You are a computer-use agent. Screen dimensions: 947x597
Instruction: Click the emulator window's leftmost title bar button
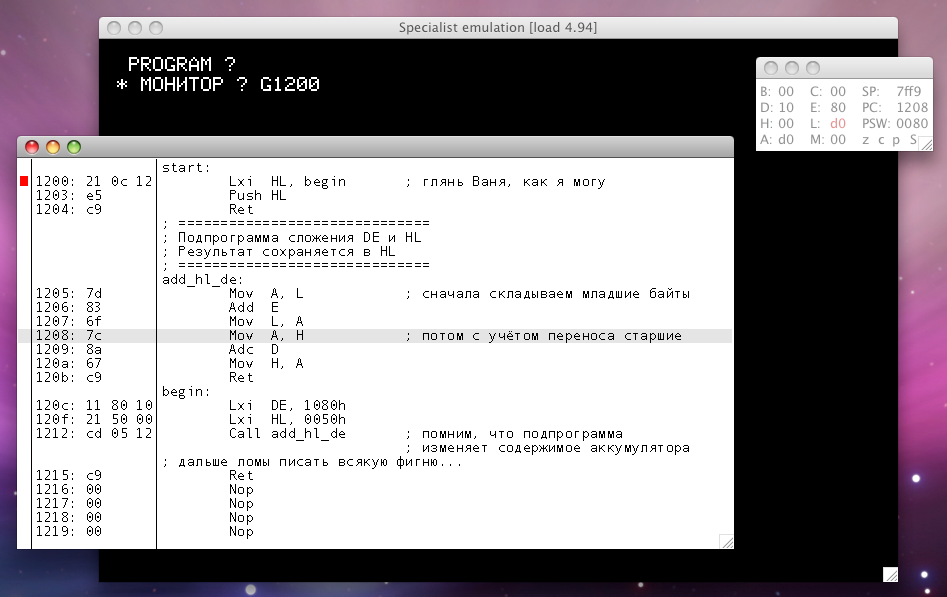click(114, 28)
